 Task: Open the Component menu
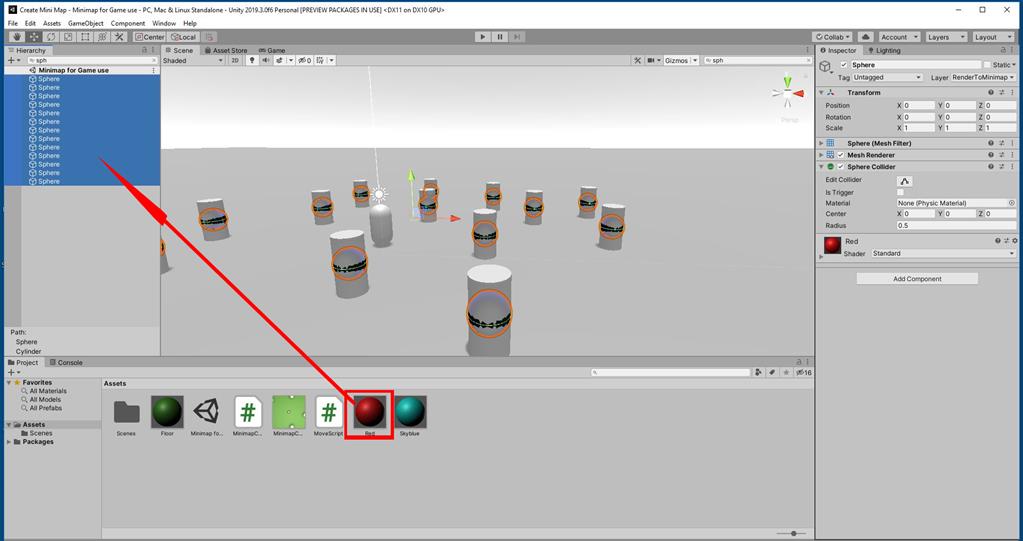tap(128, 23)
